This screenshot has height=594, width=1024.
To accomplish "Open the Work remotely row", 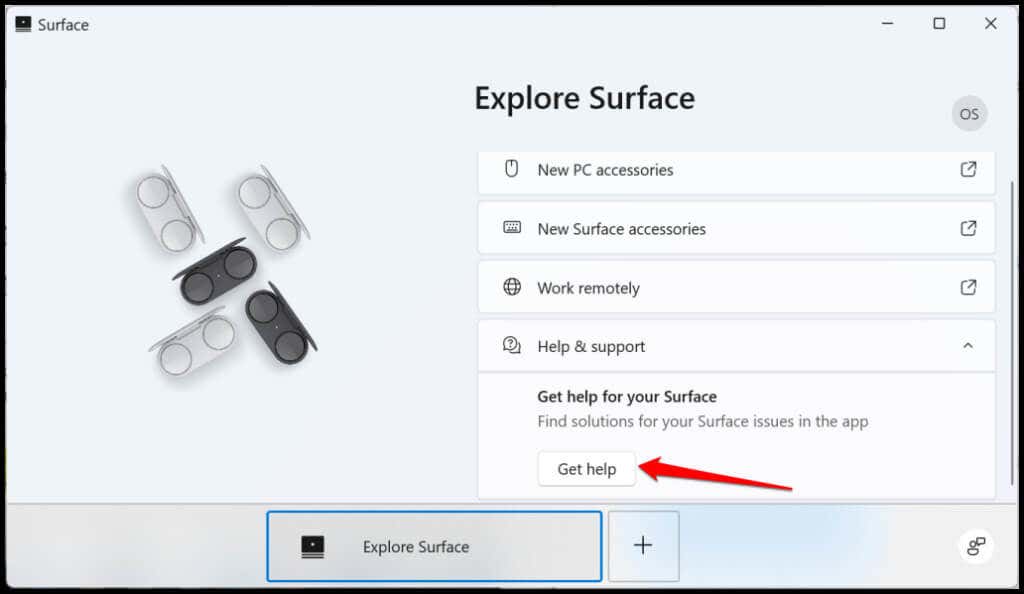I will 736,287.
